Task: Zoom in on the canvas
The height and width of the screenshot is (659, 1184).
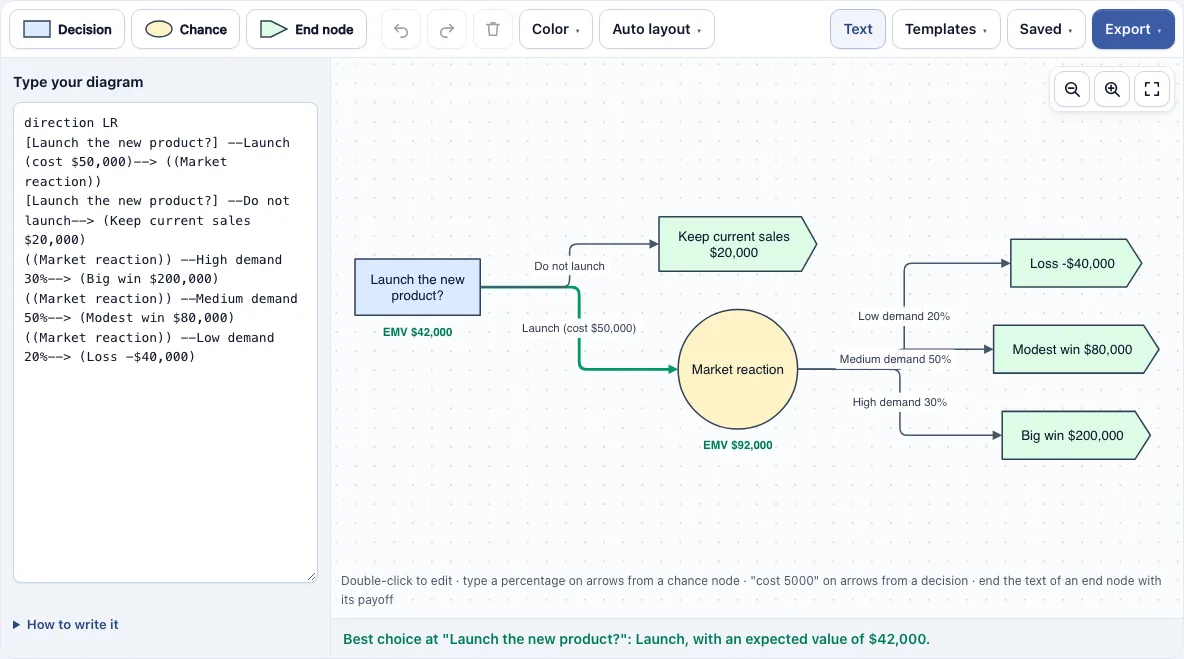Action: click(1112, 89)
